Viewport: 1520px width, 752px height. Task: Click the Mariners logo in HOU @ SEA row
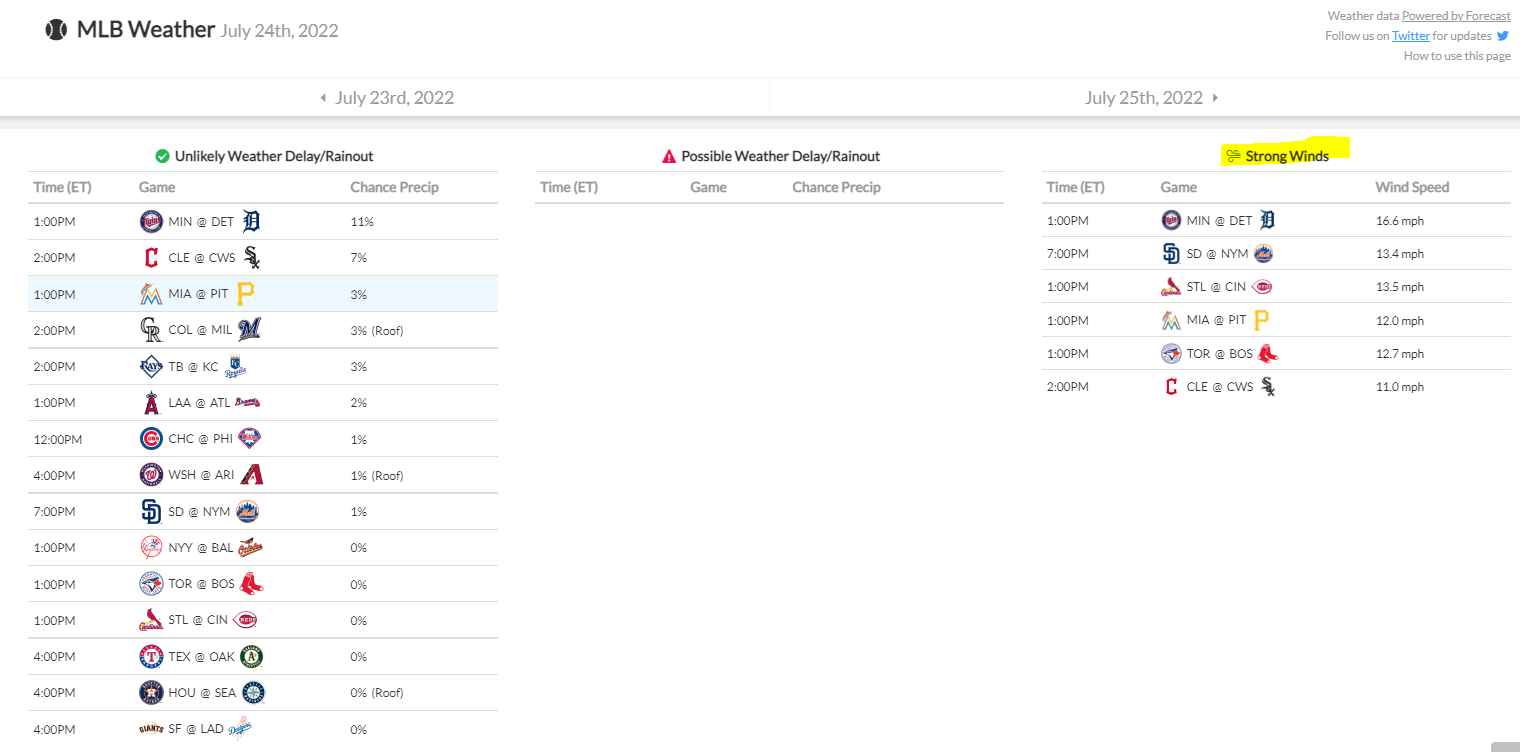[x=254, y=693]
